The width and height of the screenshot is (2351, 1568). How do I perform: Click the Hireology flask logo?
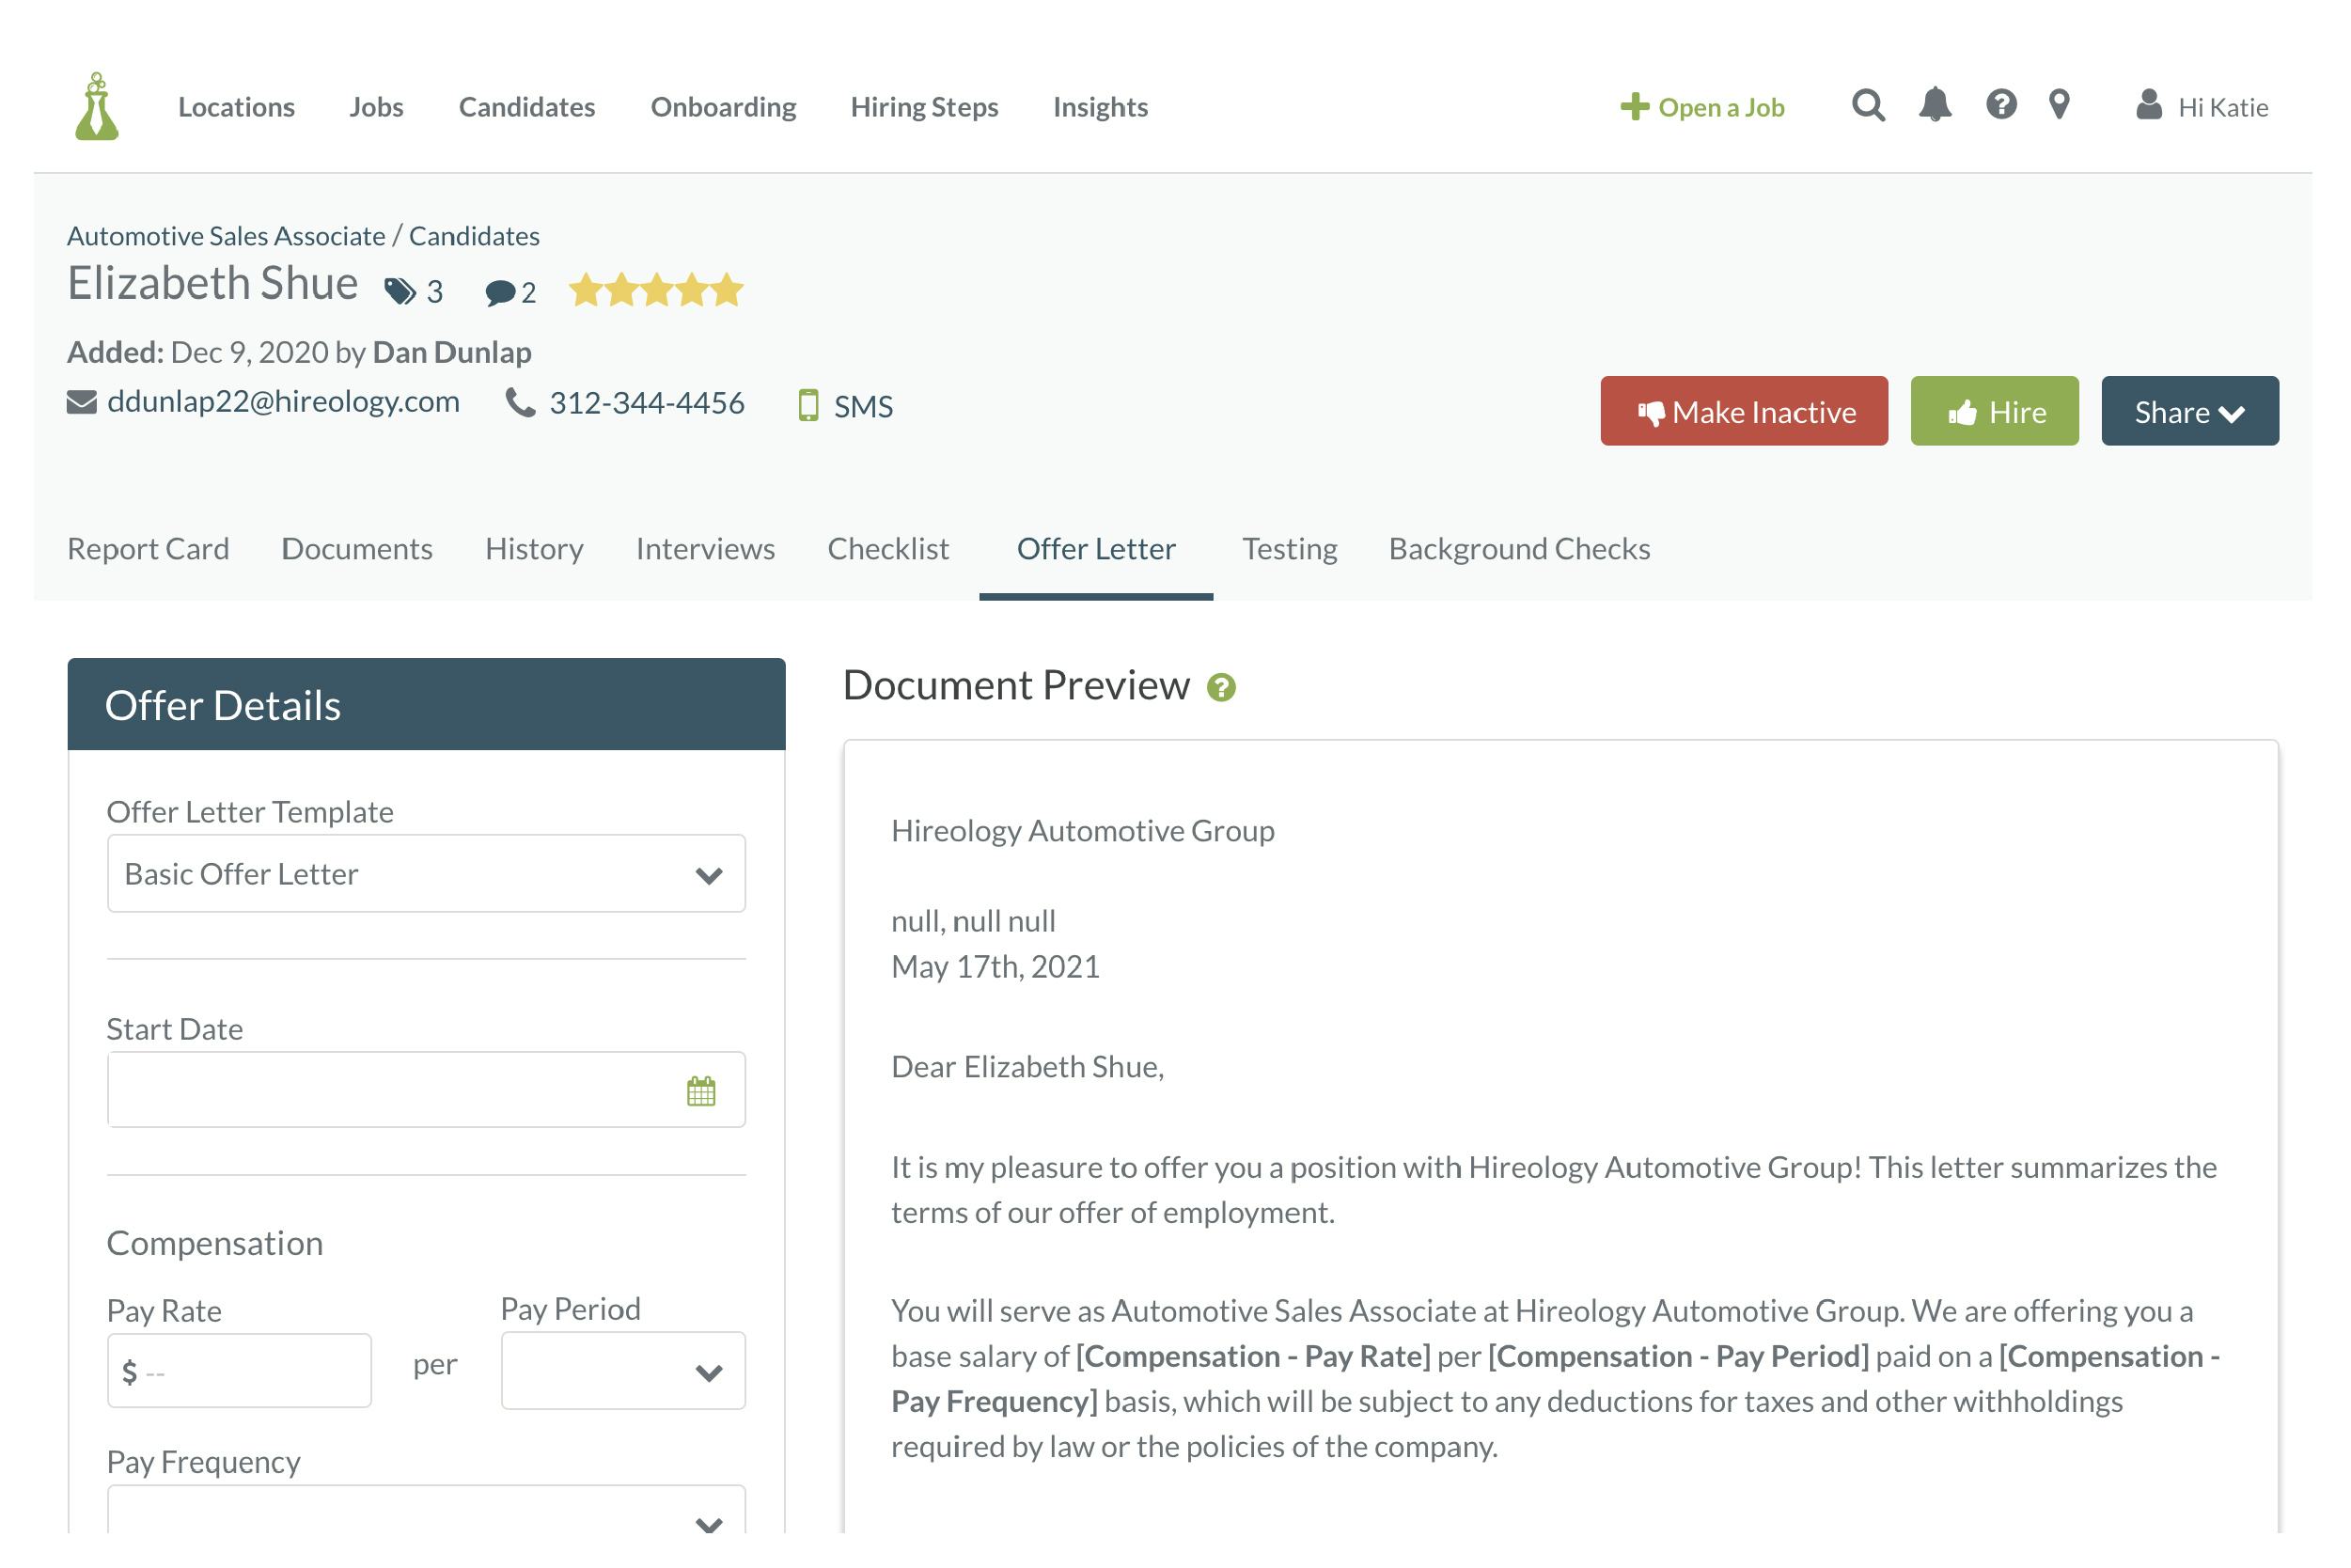point(97,106)
